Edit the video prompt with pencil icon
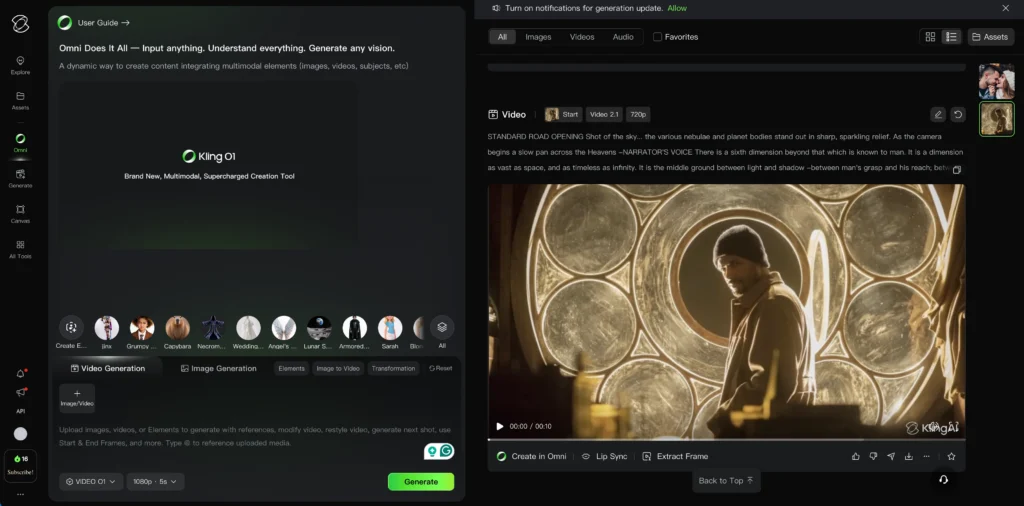1024x506 pixels. pos(938,115)
